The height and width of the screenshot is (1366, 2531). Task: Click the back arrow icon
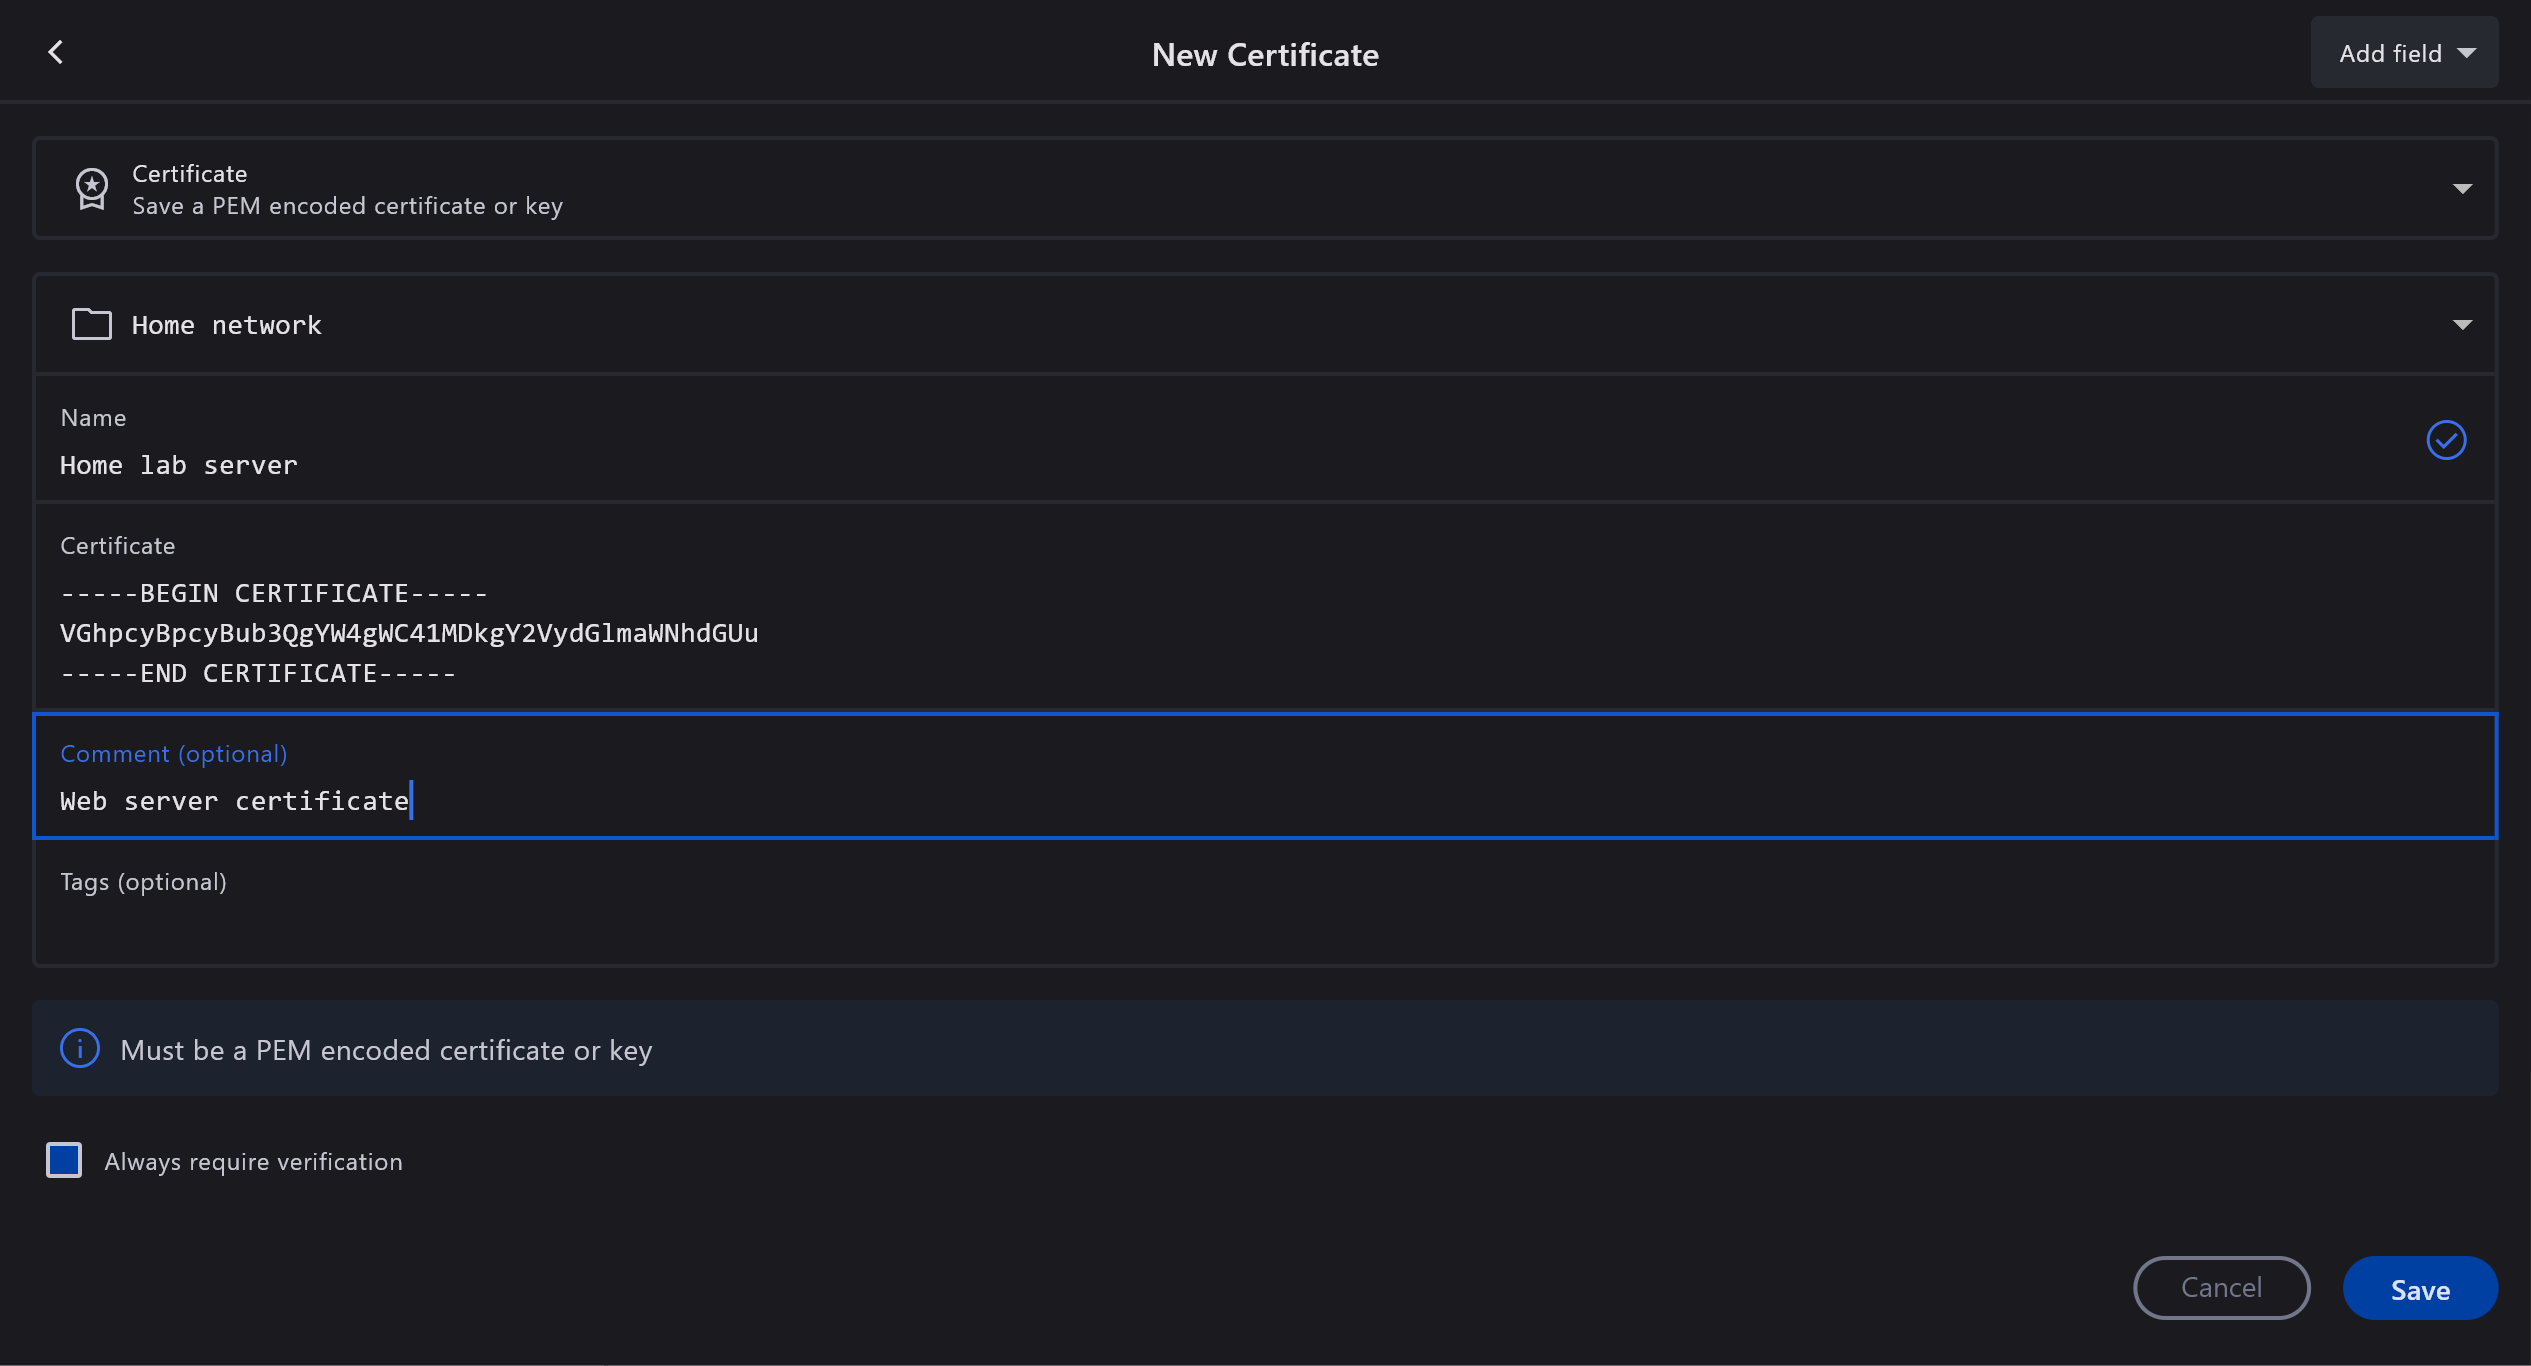tap(56, 52)
